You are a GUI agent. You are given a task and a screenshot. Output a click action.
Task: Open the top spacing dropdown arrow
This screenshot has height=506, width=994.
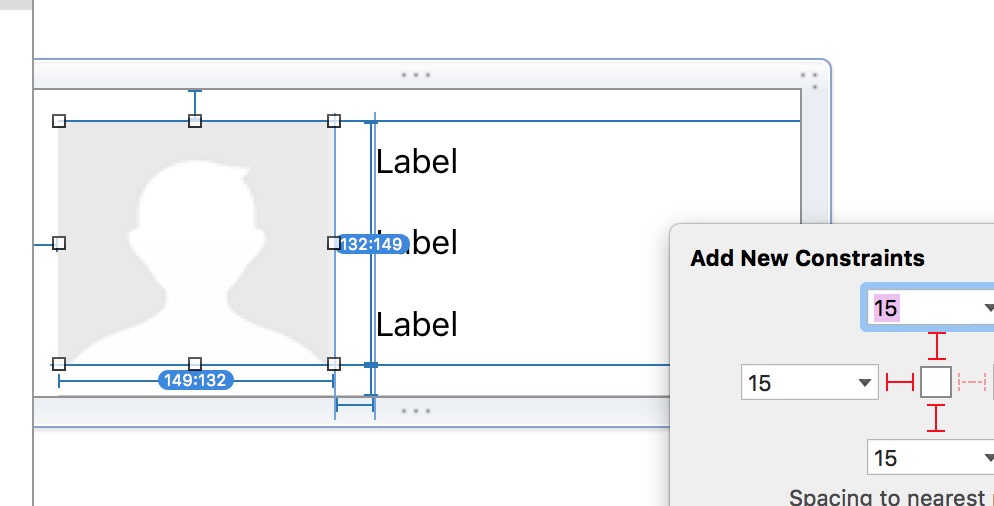988,308
